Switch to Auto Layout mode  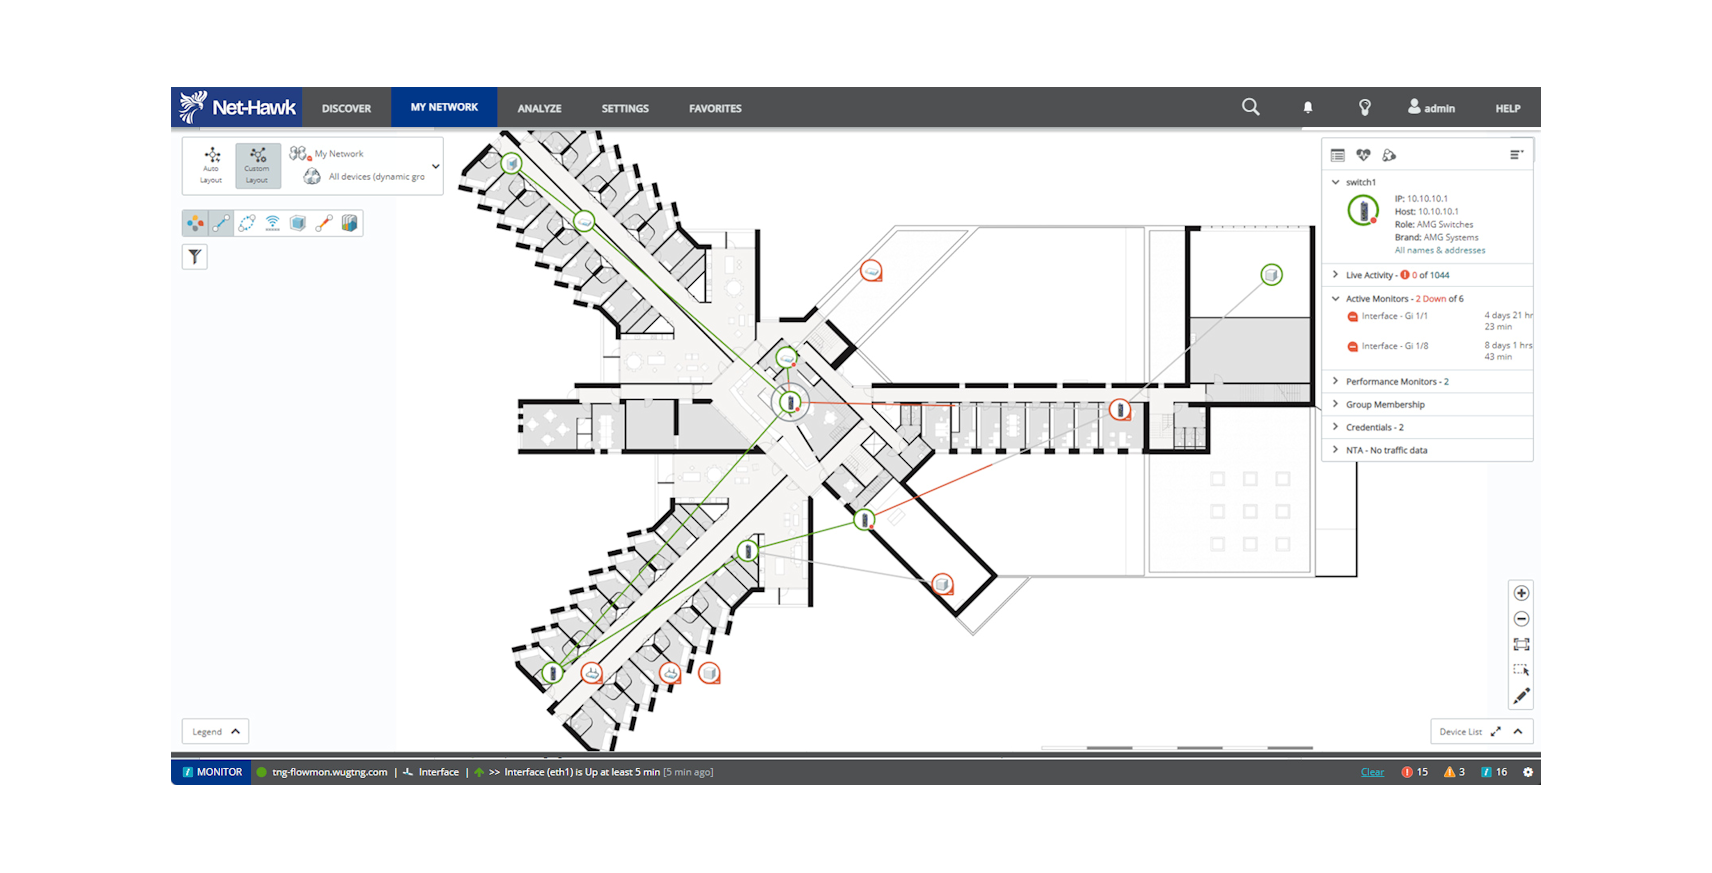[x=211, y=165]
